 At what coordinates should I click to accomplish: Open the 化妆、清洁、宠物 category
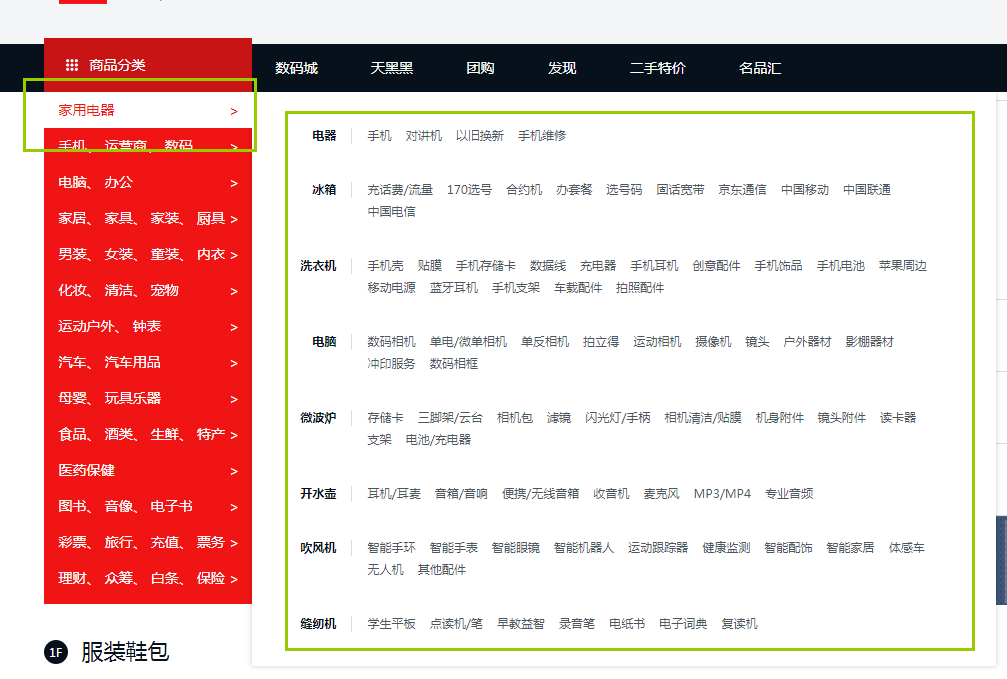tap(118, 290)
